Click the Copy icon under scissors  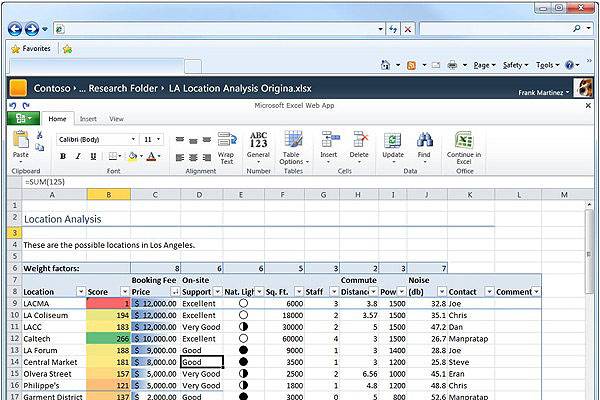click(x=40, y=147)
